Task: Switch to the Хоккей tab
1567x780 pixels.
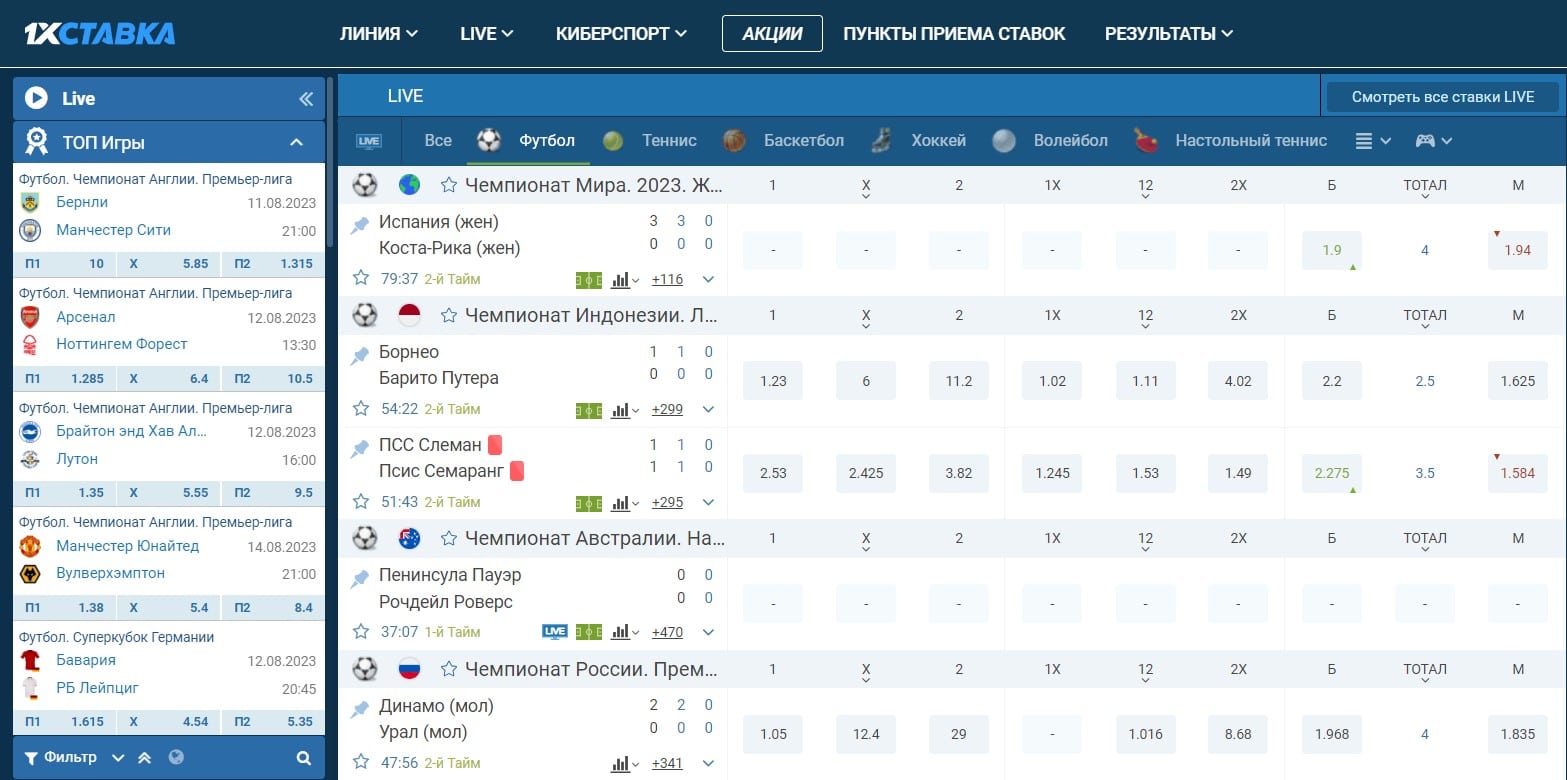Action: click(x=919, y=141)
